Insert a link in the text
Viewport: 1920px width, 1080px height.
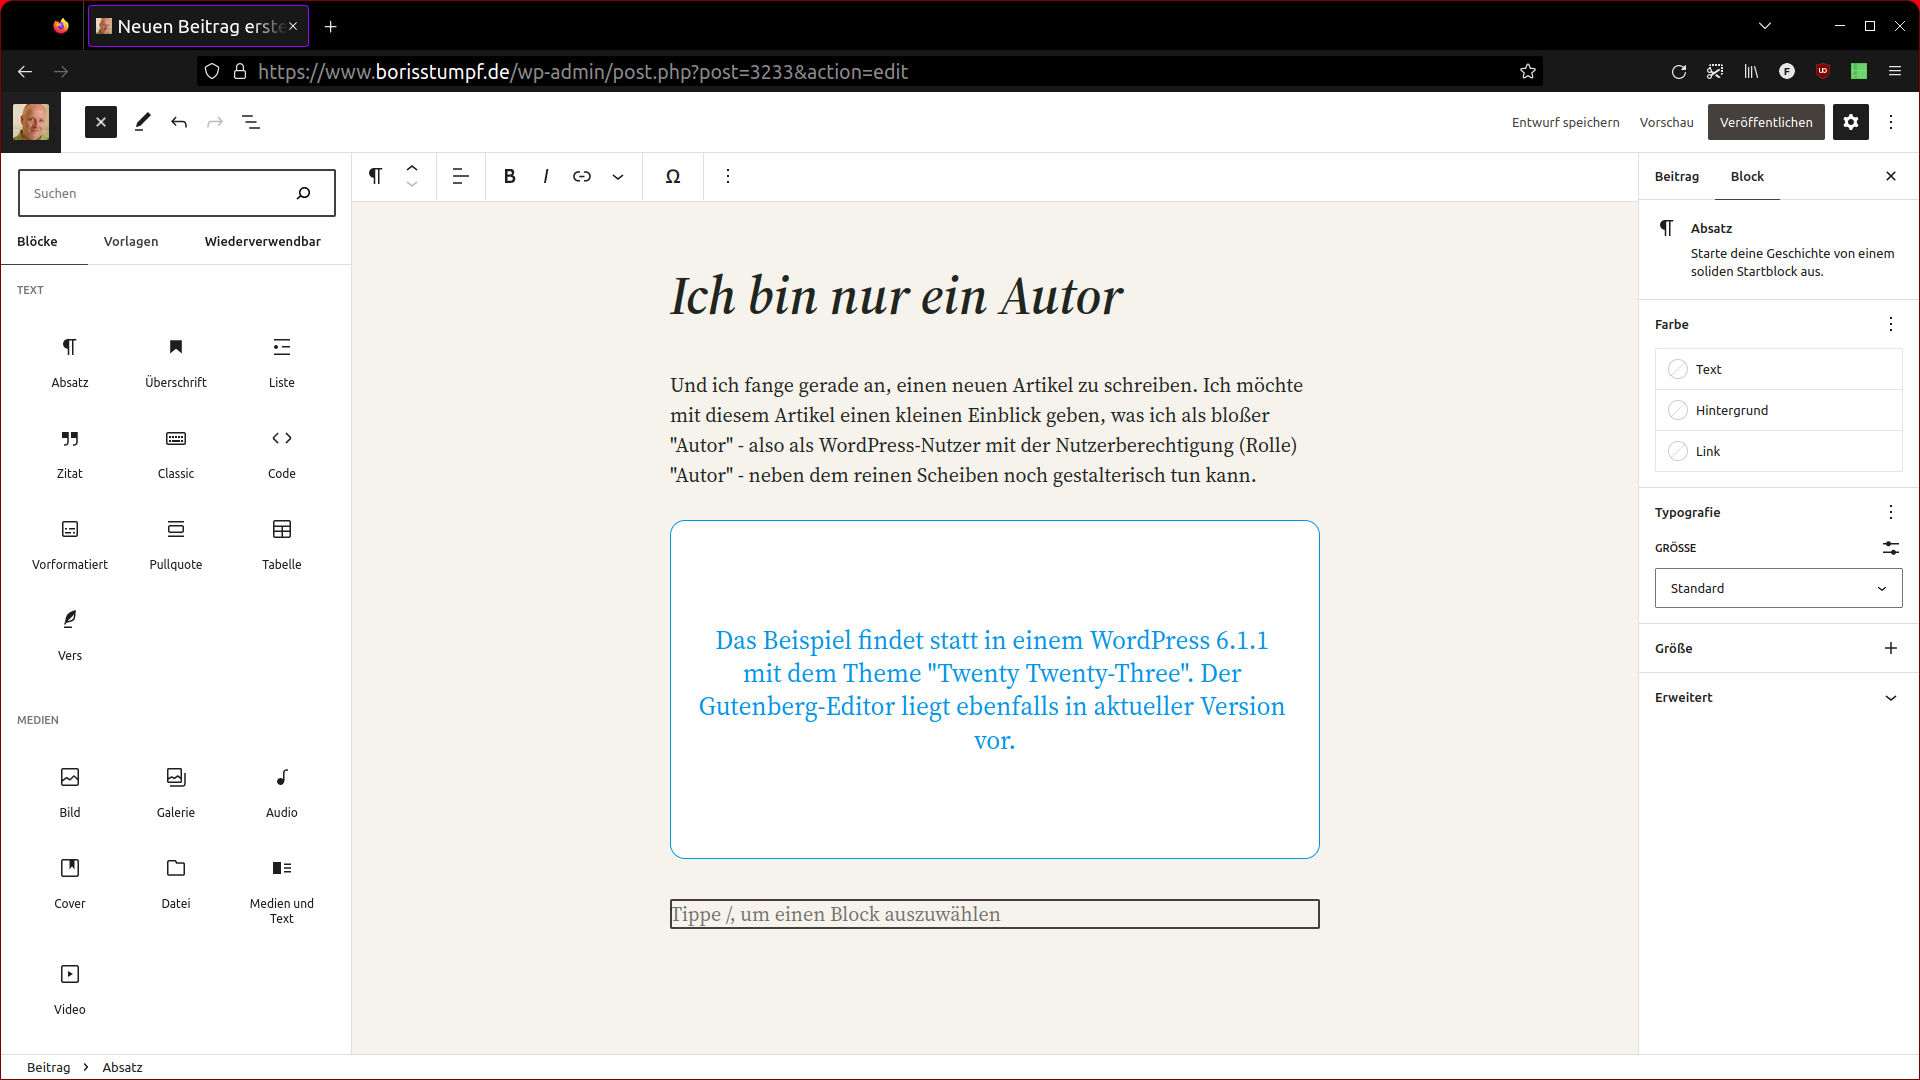[x=582, y=176]
